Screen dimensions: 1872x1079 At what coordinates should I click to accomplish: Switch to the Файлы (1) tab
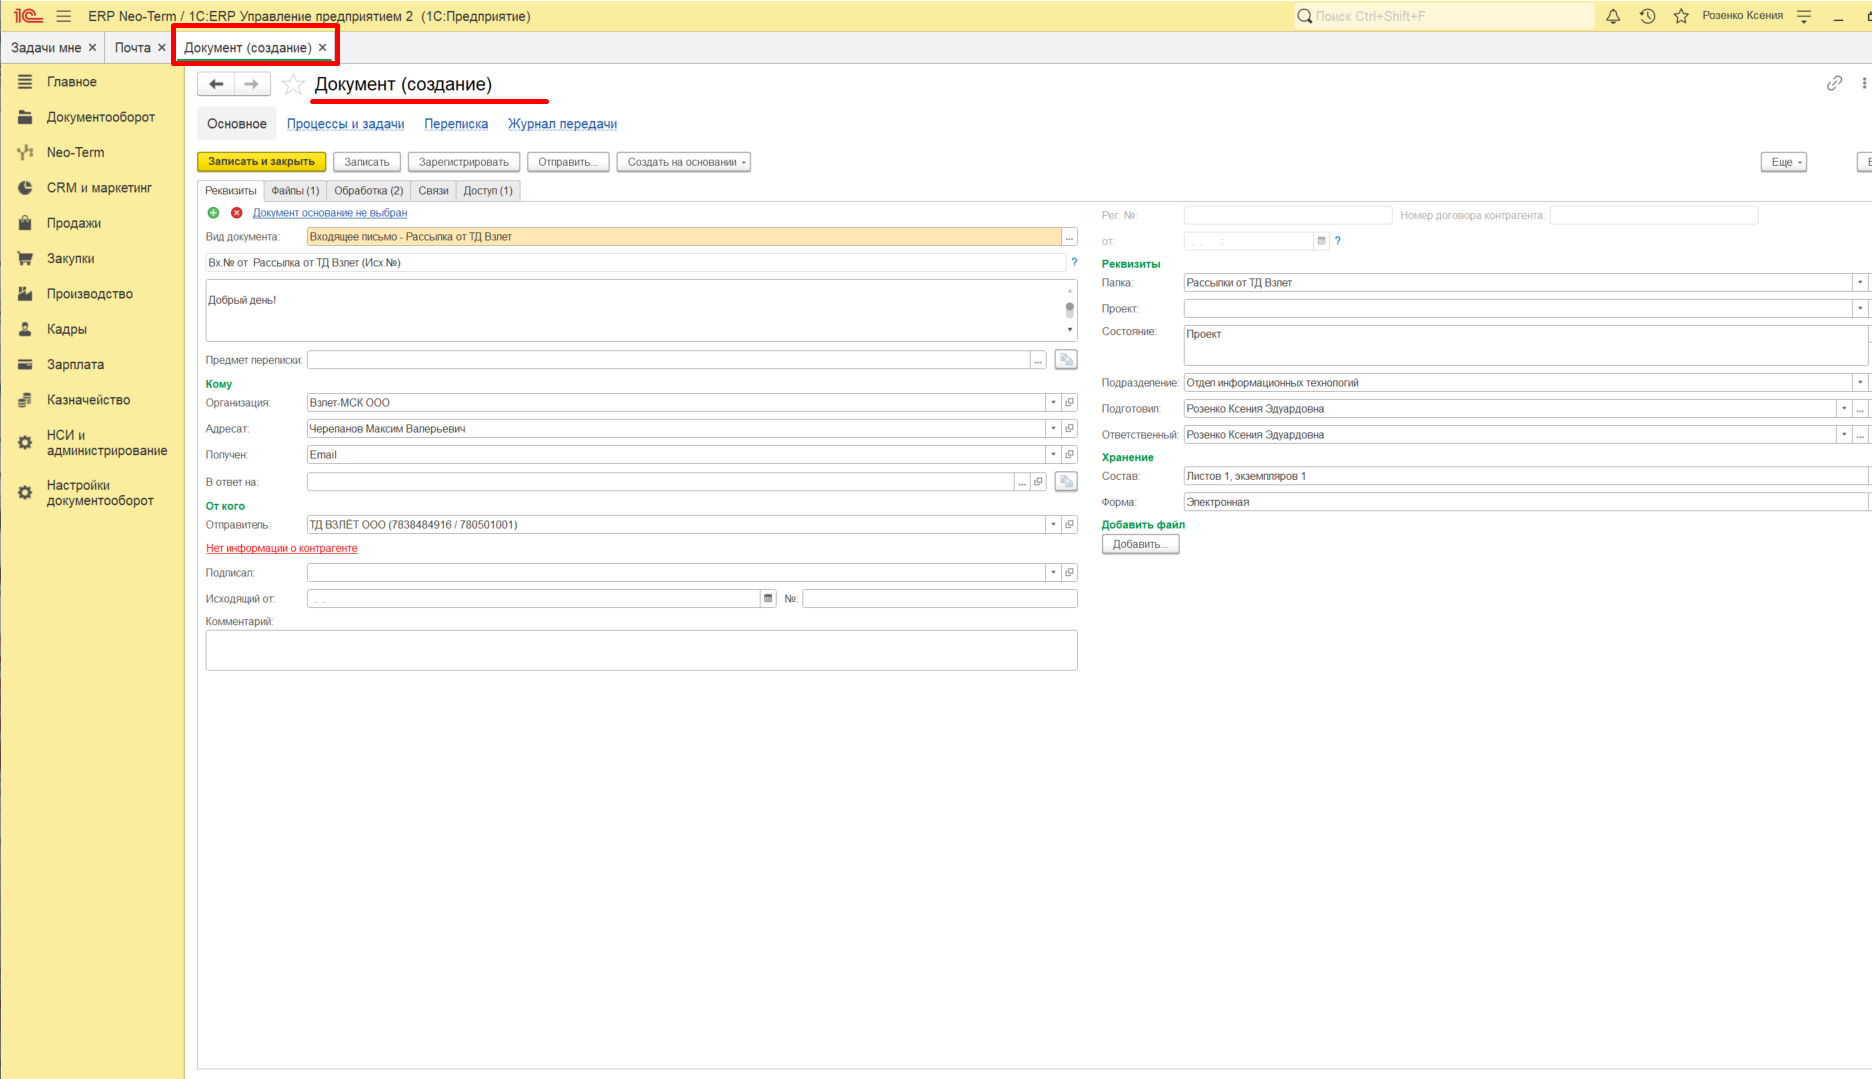tap(295, 191)
